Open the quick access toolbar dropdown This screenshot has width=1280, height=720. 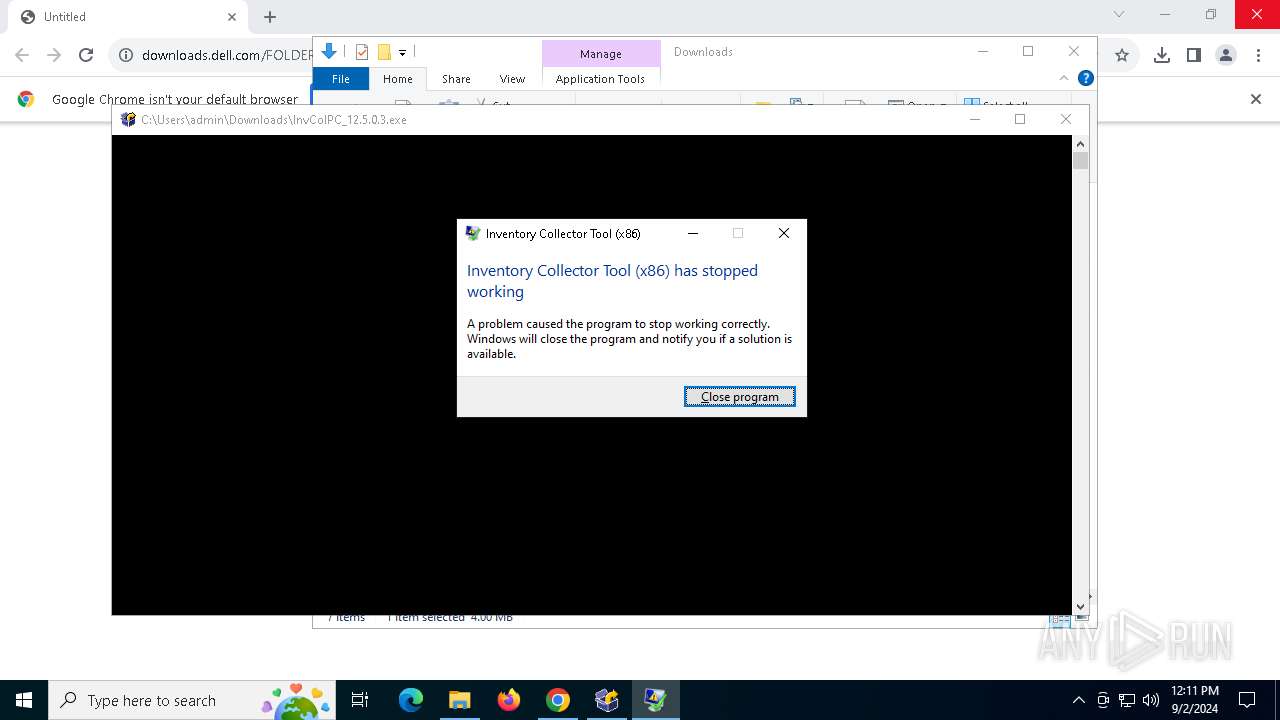pyautogui.click(x=402, y=53)
